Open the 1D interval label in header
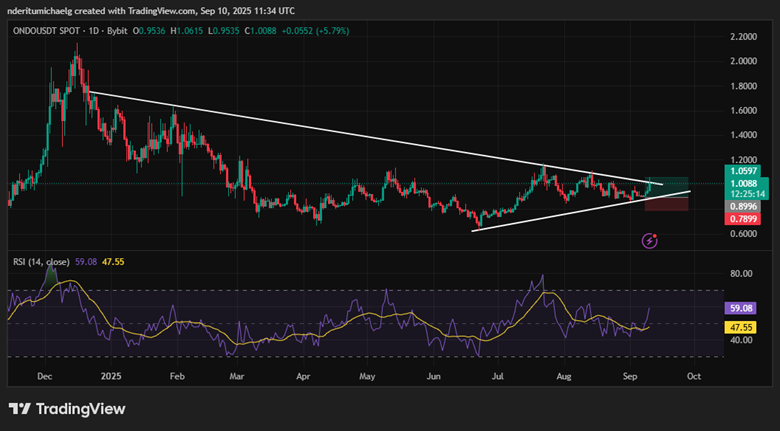780x431 pixels. click(x=93, y=31)
